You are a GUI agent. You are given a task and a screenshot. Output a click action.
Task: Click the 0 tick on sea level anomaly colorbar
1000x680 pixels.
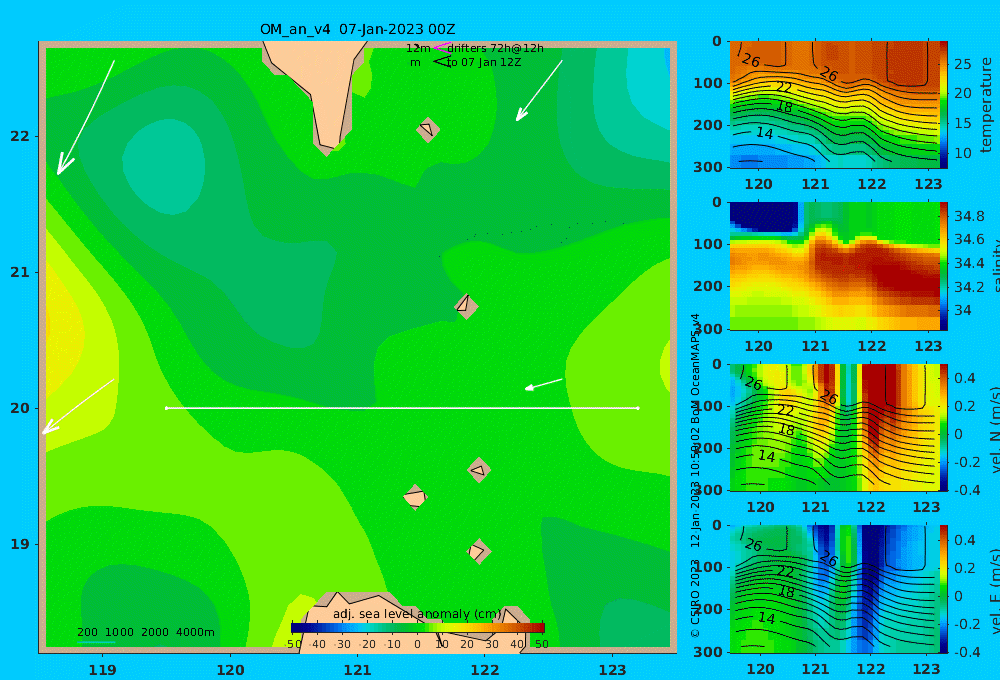click(x=418, y=644)
